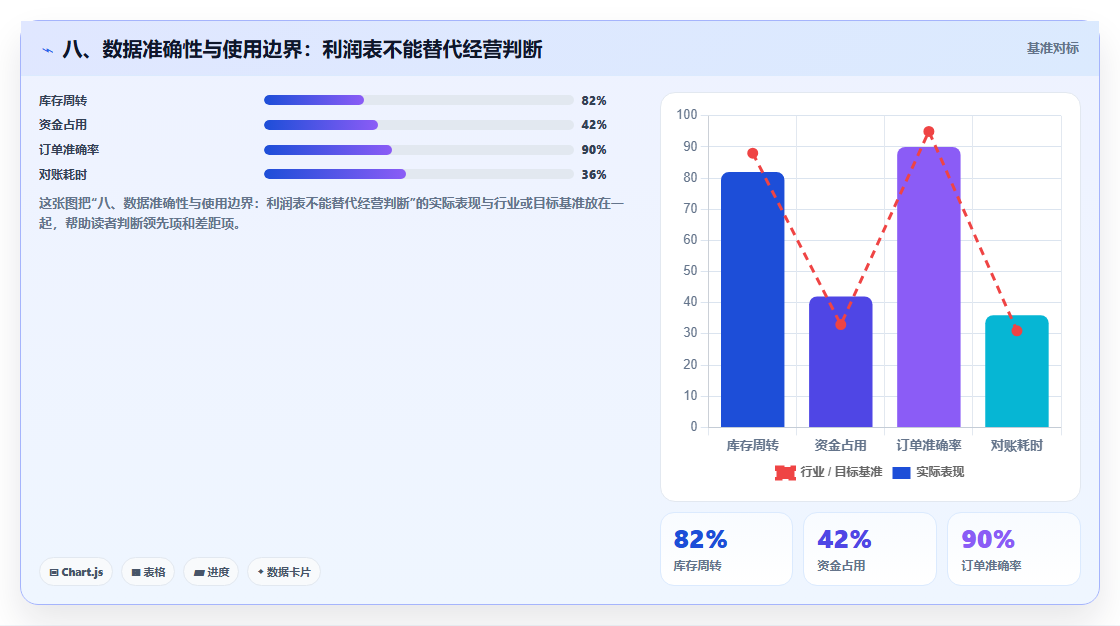Click the 50 y-axis tick label

(x=690, y=271)
